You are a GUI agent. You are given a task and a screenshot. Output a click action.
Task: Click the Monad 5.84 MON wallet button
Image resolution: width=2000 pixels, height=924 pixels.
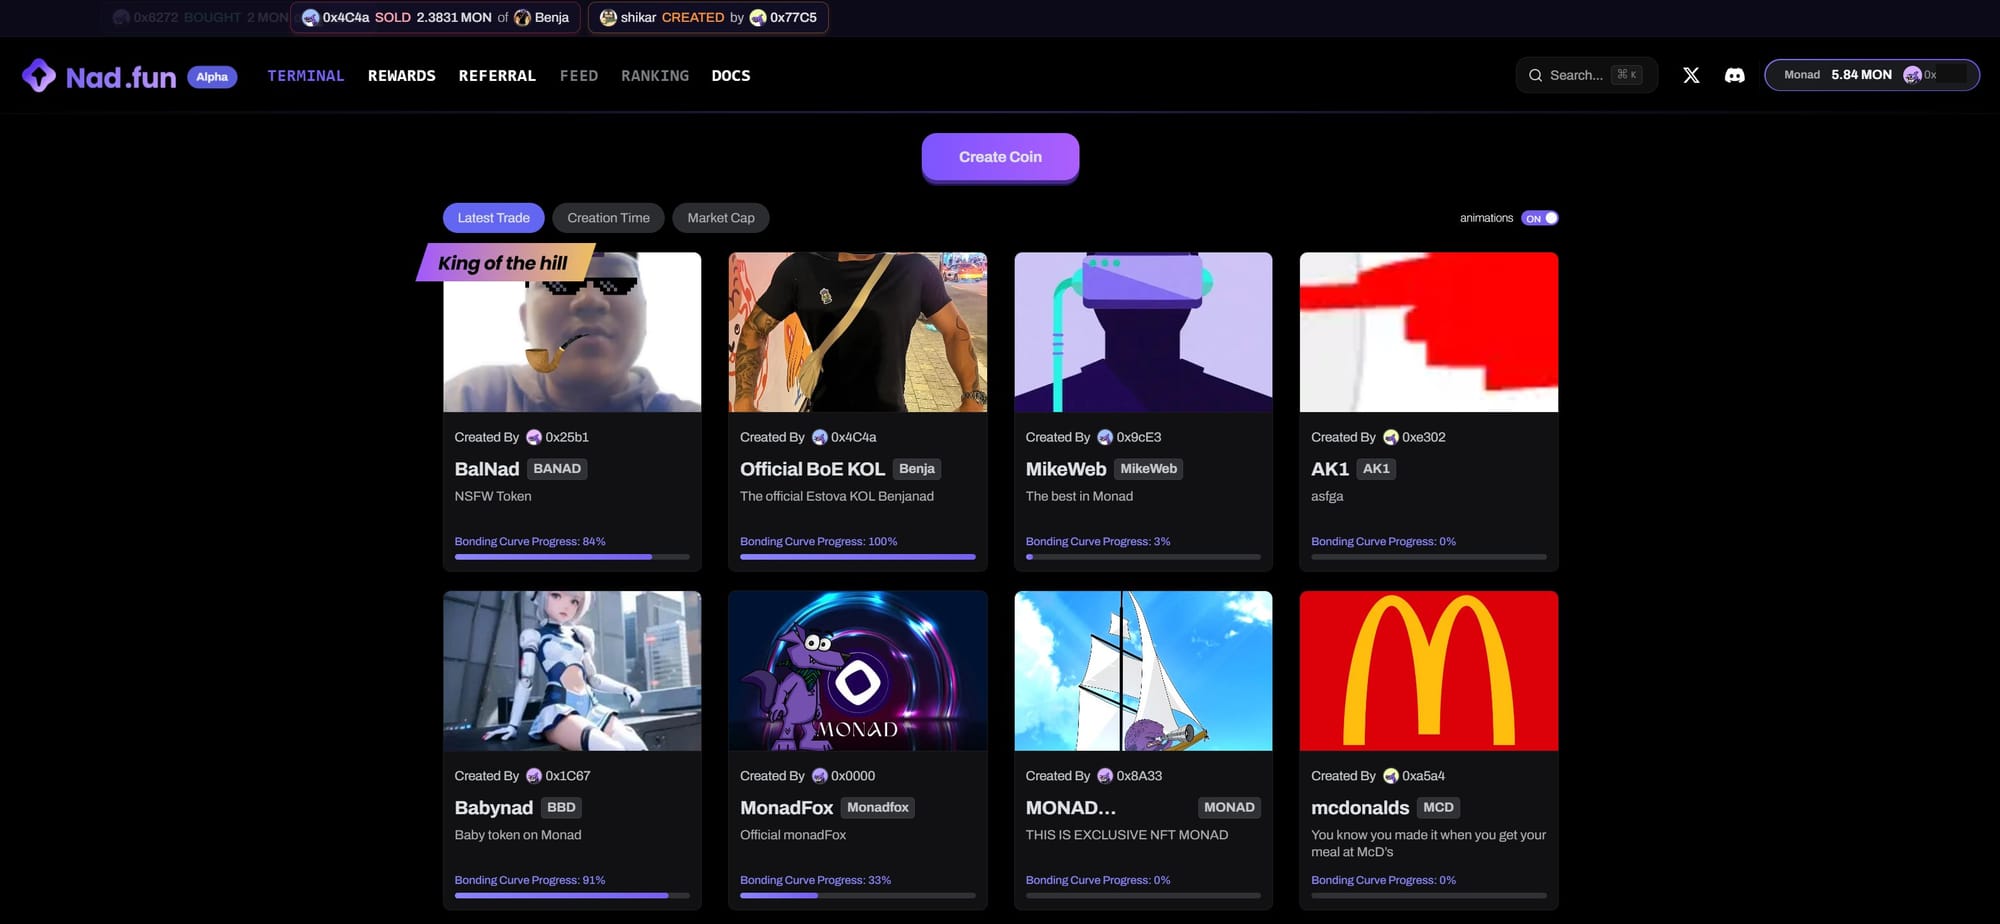(1872, 75)
